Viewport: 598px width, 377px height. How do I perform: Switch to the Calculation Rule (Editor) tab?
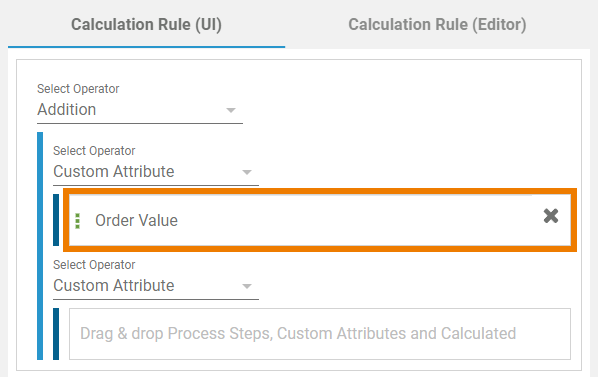pyautogui.click(x=437, y=25)
